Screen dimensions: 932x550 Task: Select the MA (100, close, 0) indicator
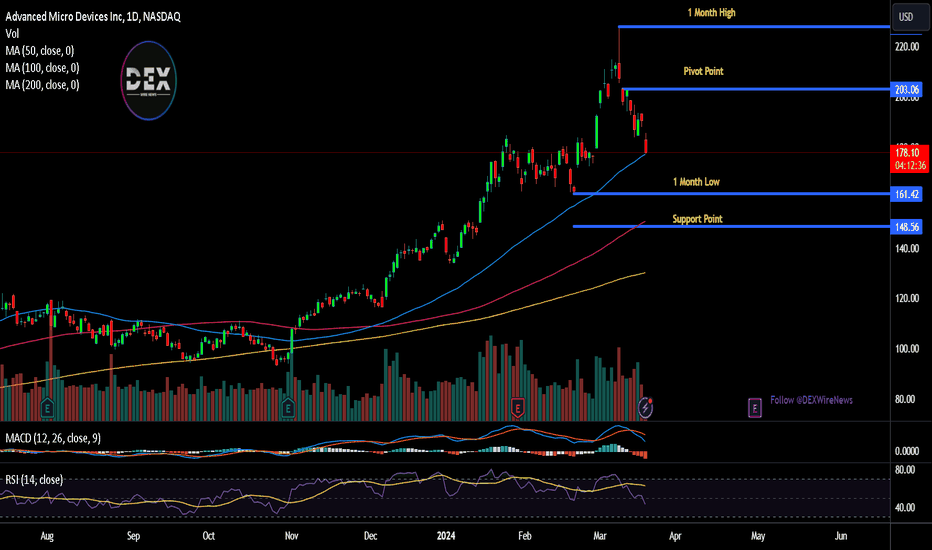point(42,68)
